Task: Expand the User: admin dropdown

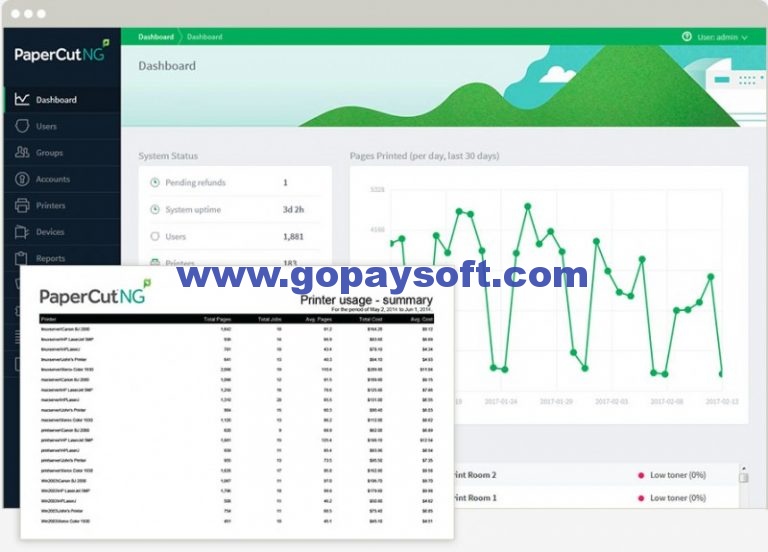Action: pos(722,37)
